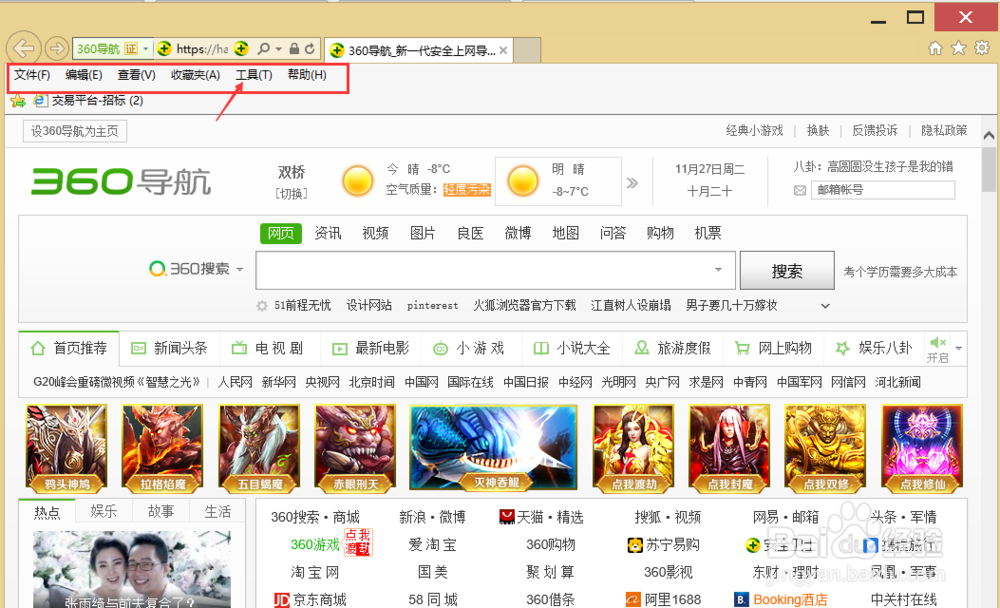Screen dimensions: 1000x608
Task: Open Booking酒店 site link
Action: [781, 600]
